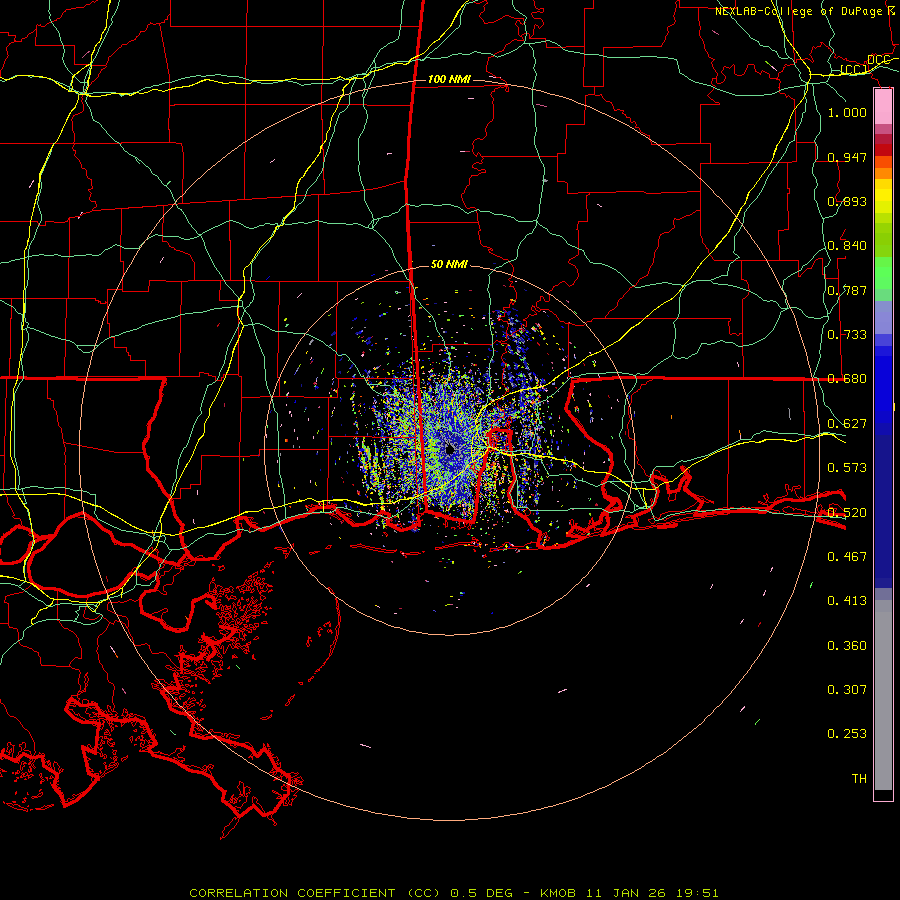Pick the periwinkle color band in the legend

point(883,317)
